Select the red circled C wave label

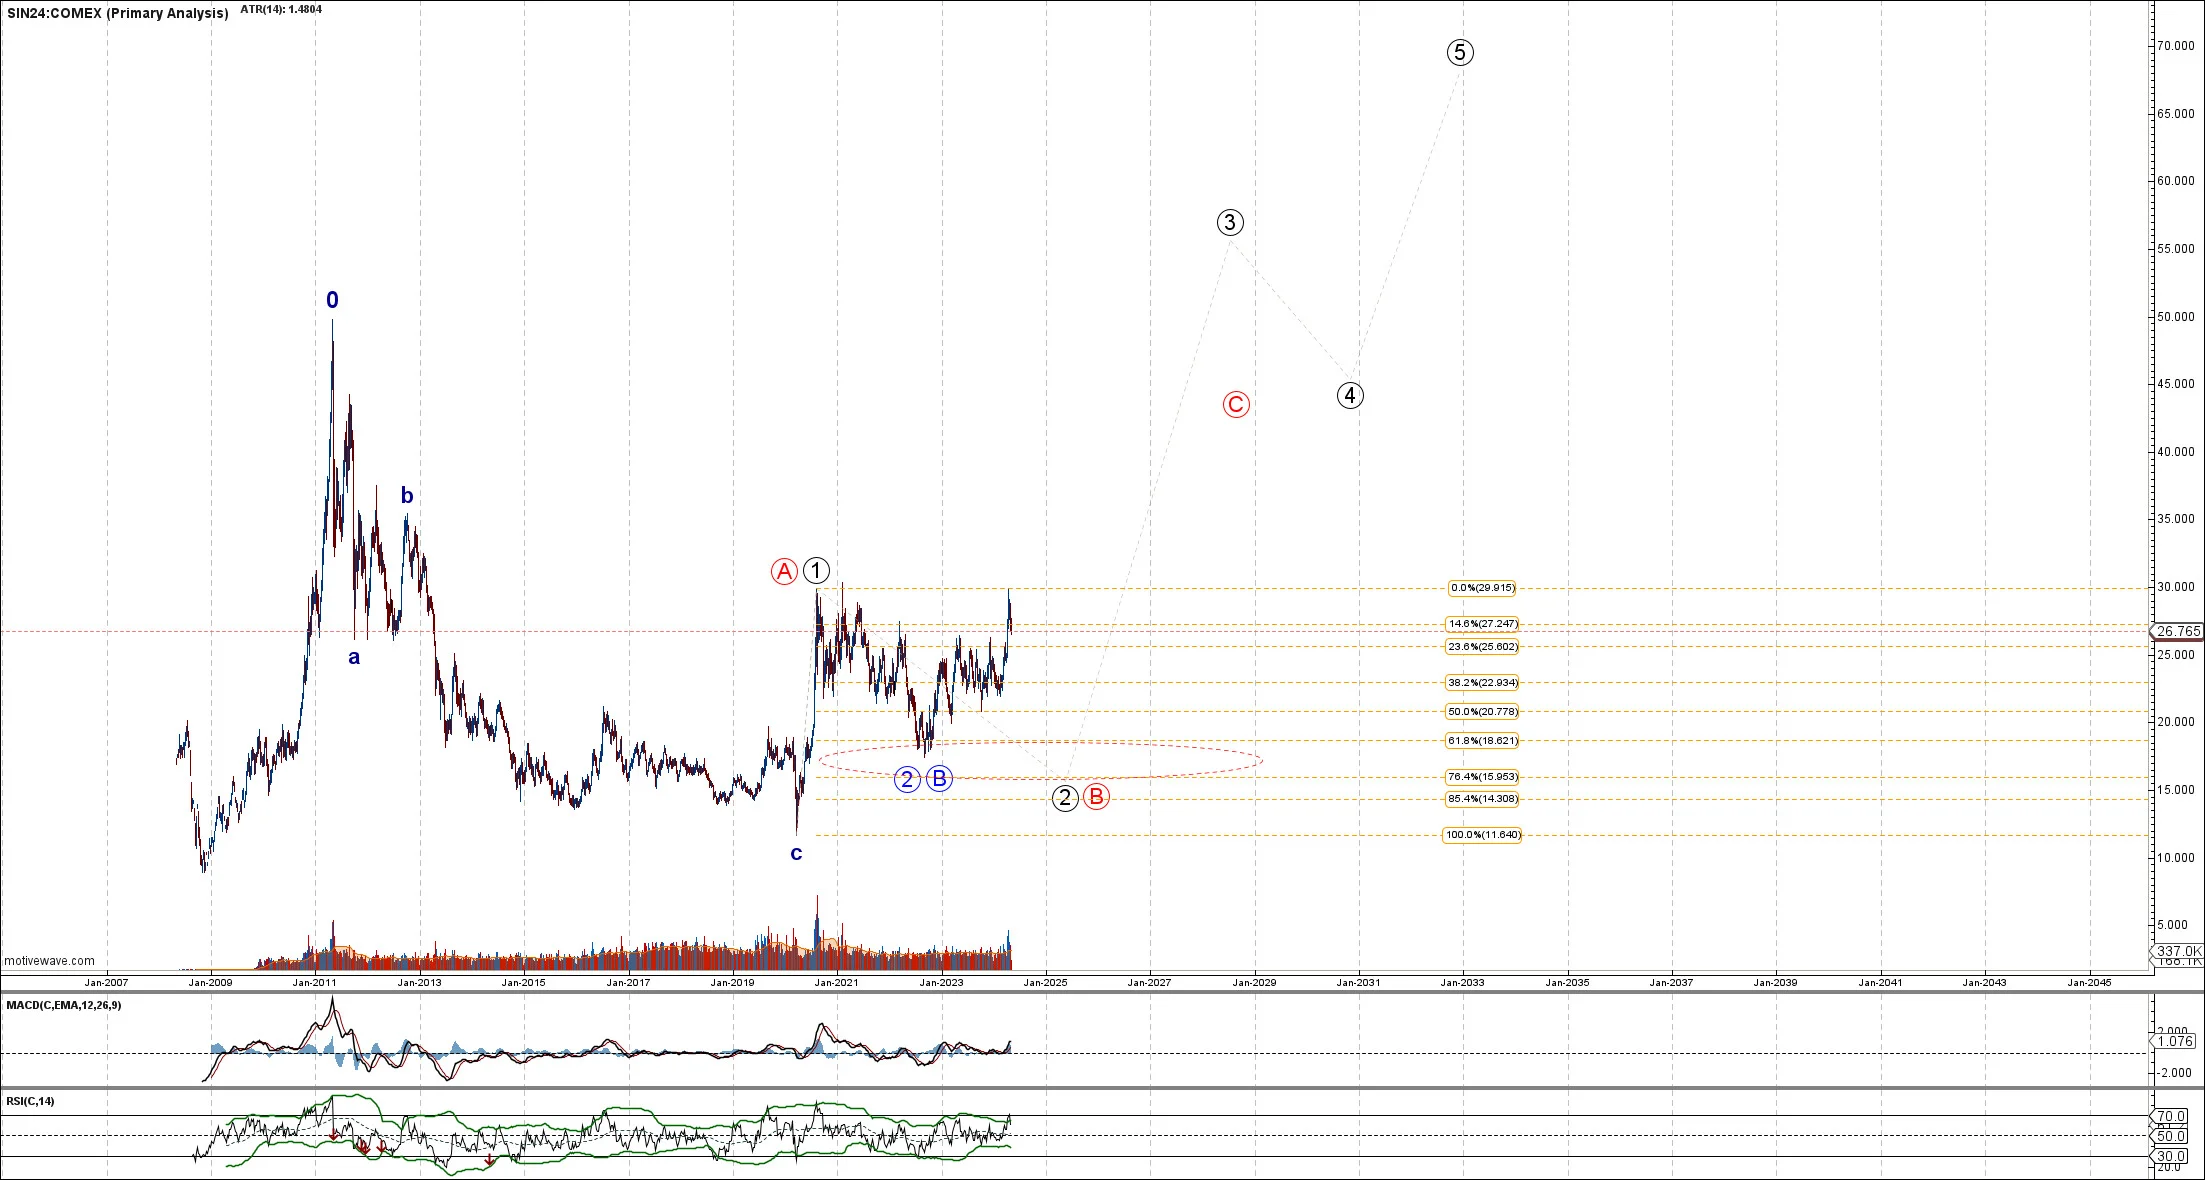(x=1236, y=405)
